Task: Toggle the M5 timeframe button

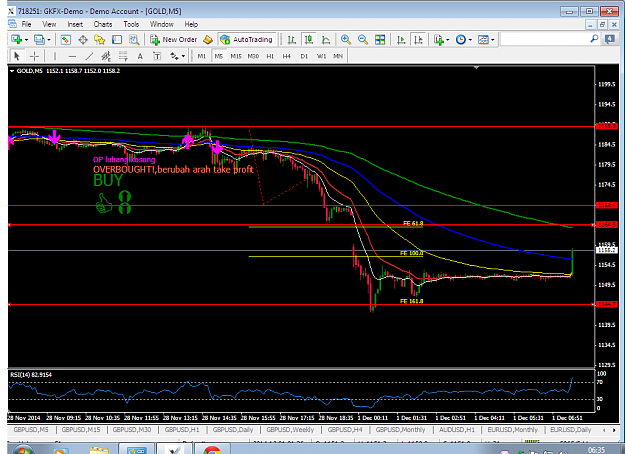Action: [x=219, y=56]
